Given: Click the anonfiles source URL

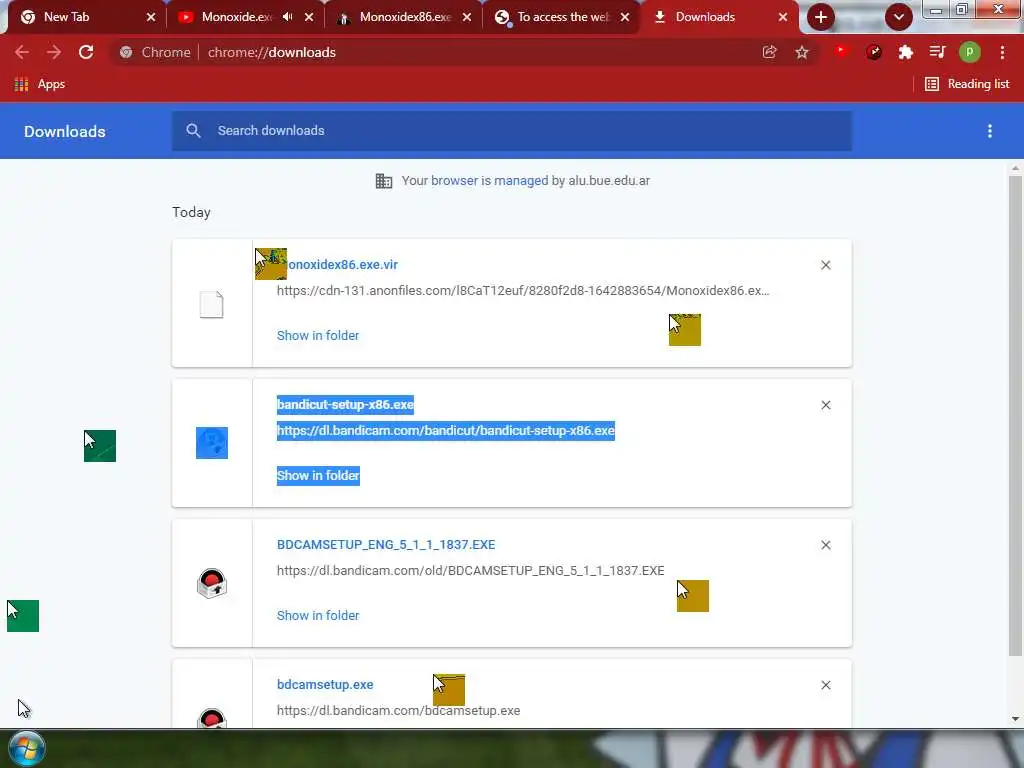Looking at the screenshot, I should pos(523,291).
